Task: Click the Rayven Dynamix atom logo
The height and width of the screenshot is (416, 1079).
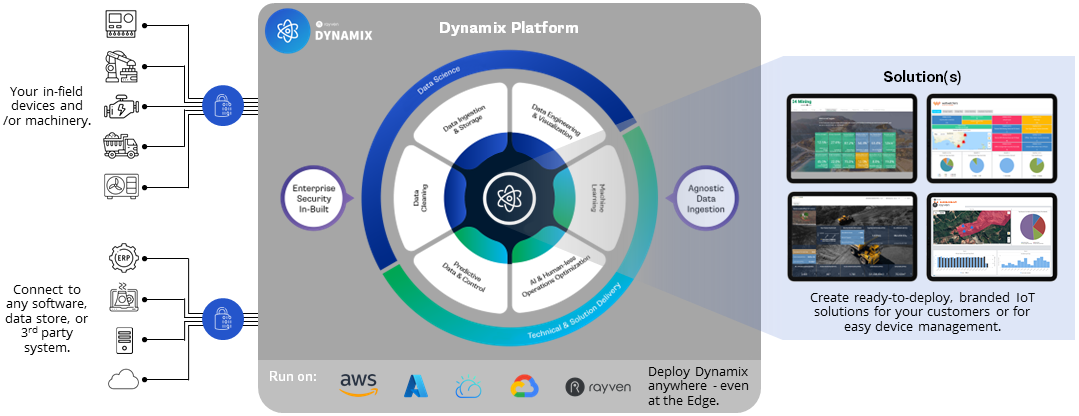Action: [287, 31]
